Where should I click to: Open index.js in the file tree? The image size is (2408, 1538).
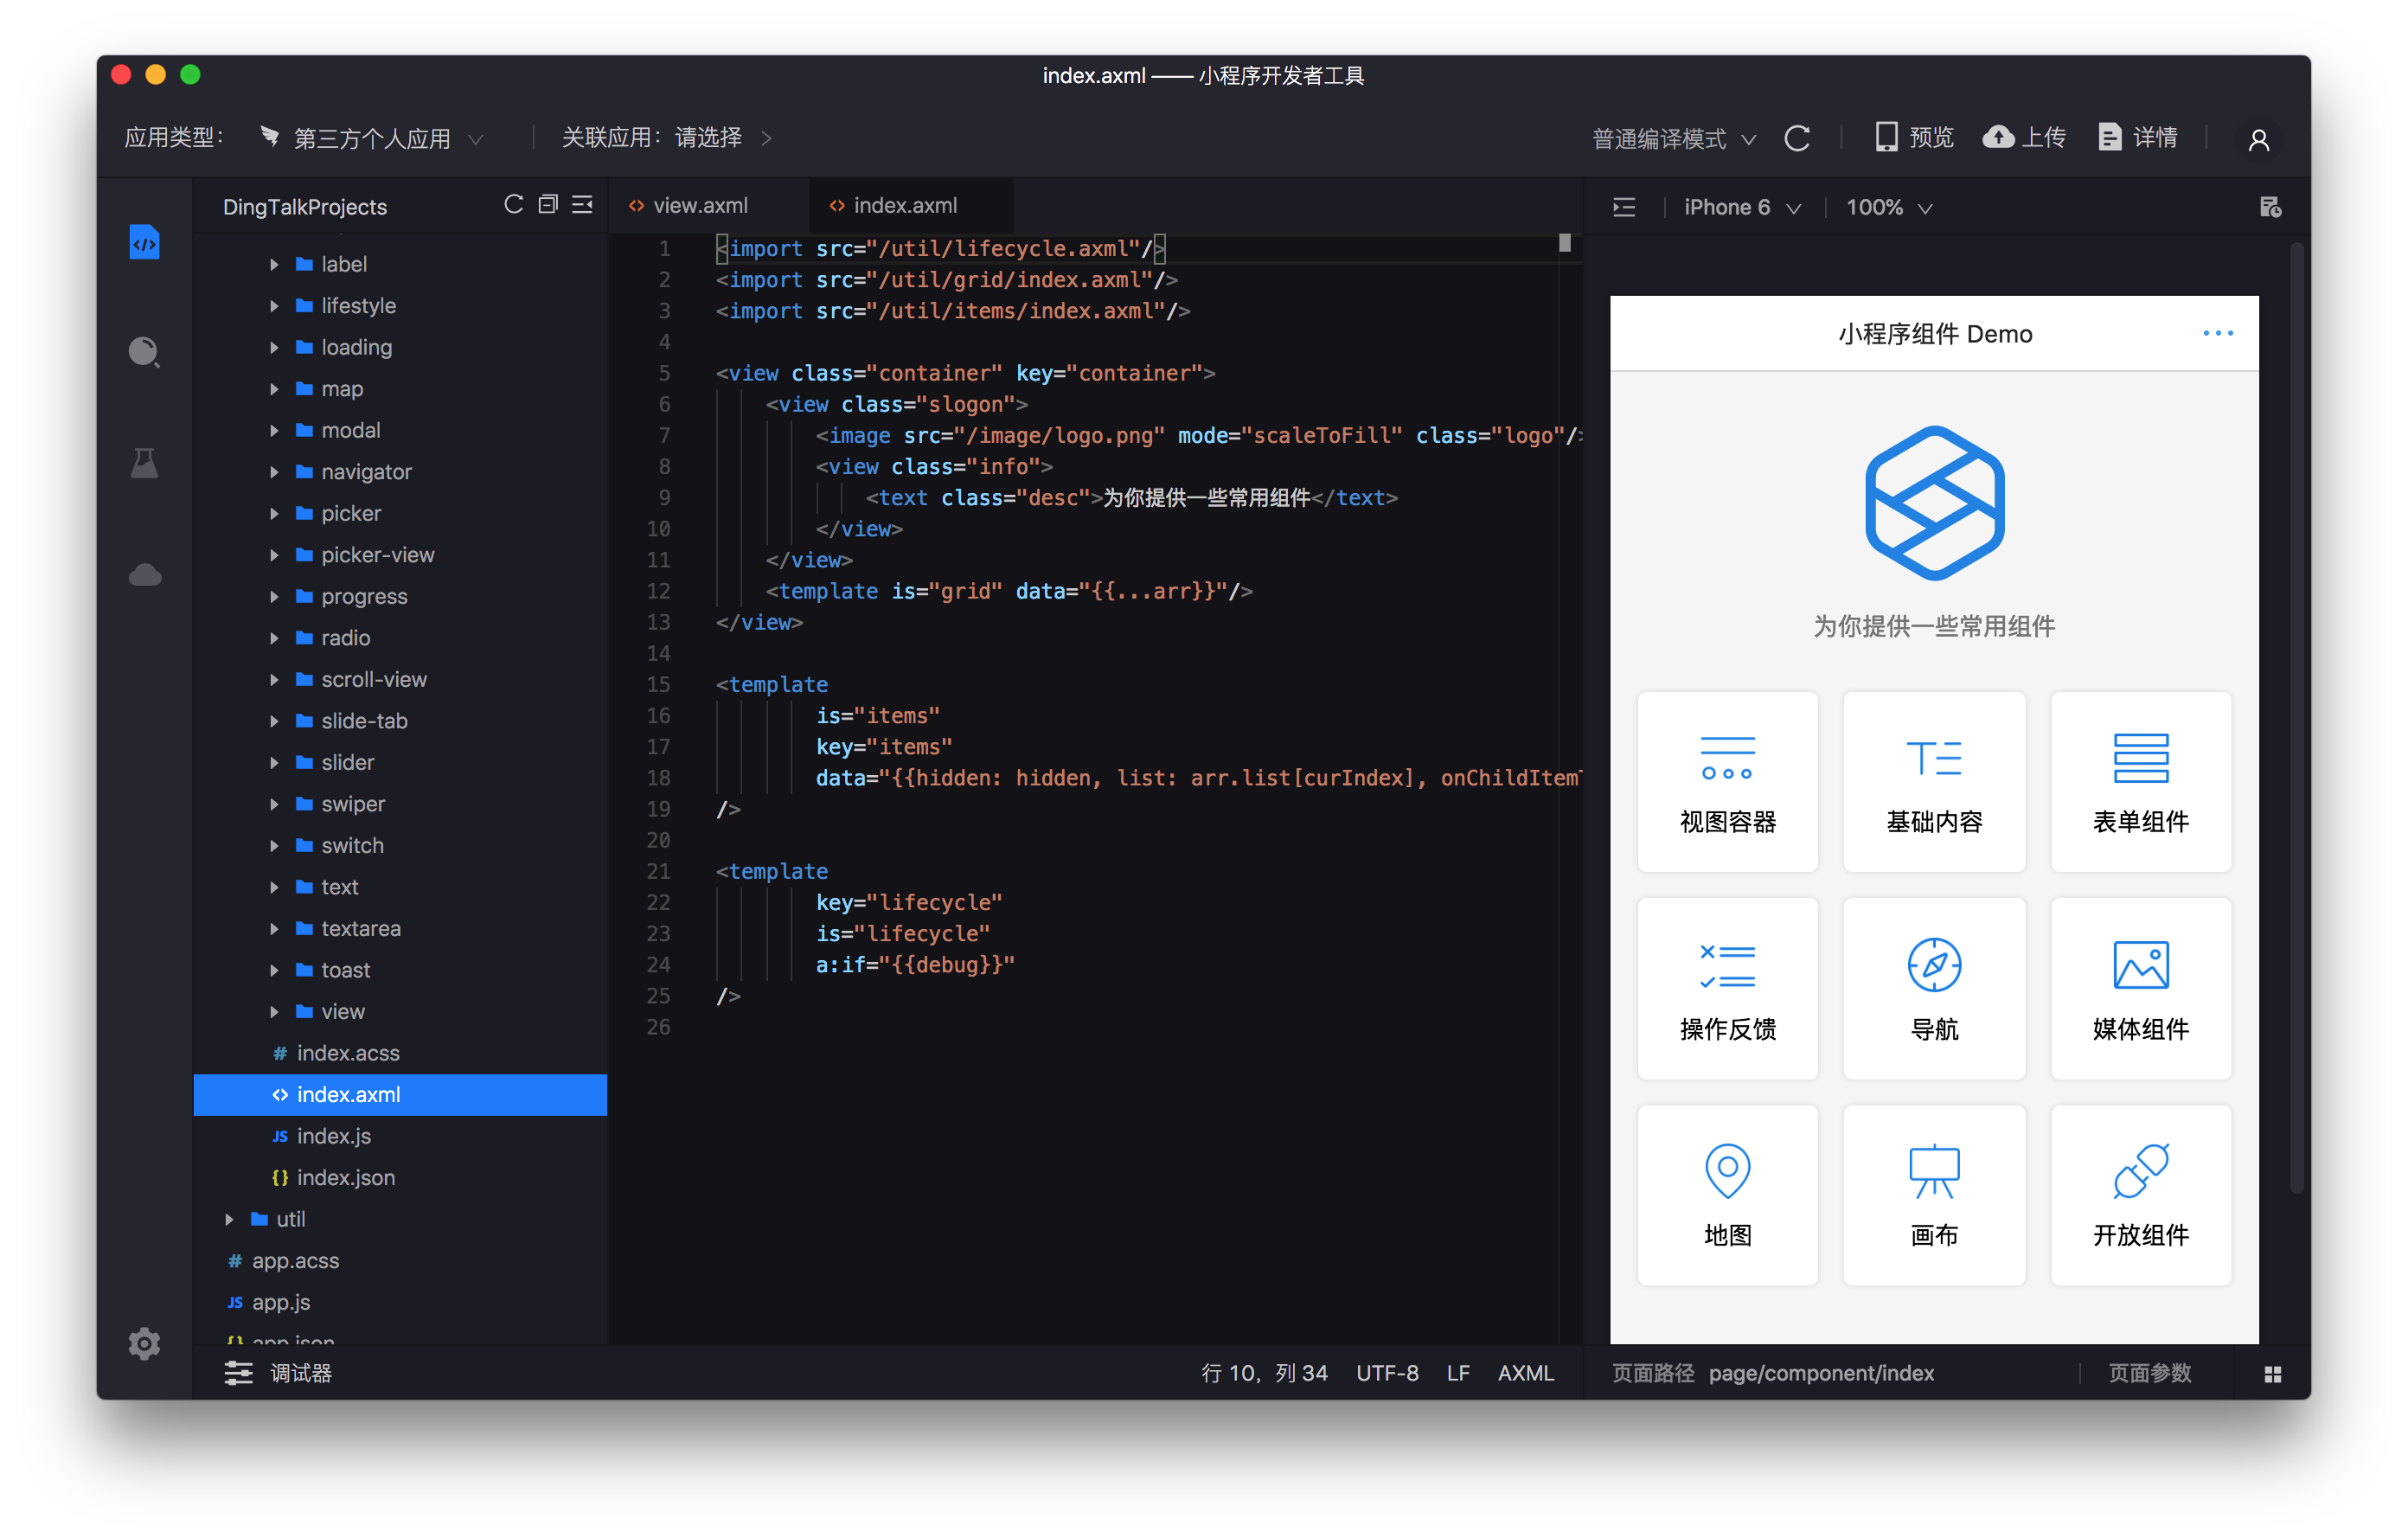pos(333,1136)
